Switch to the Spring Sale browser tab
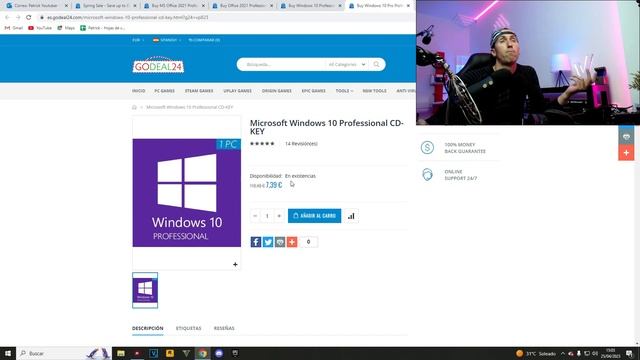Screen dimensions: 640x360 click(105, 6)
